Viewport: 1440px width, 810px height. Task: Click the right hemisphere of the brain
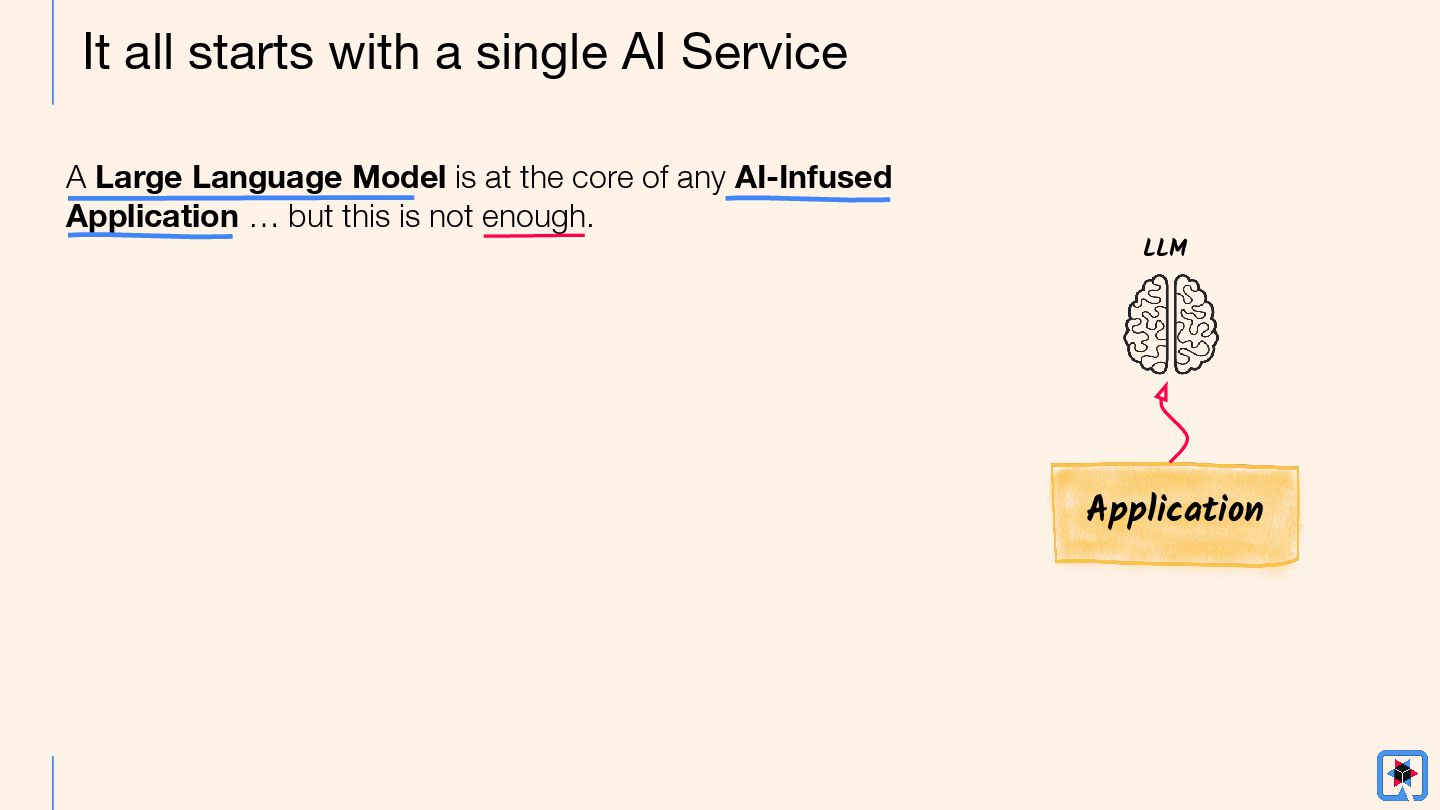click(1195, 324)
